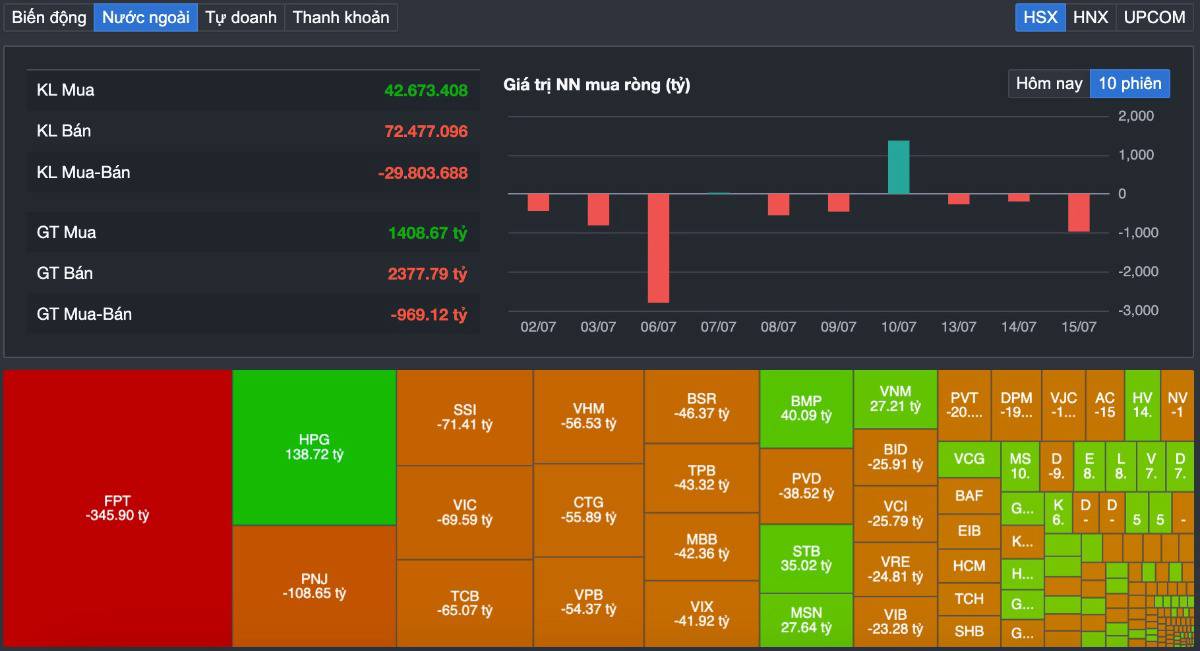
Task: Open the BMP 40.09 tỷ tile
Action: (806, 408)
